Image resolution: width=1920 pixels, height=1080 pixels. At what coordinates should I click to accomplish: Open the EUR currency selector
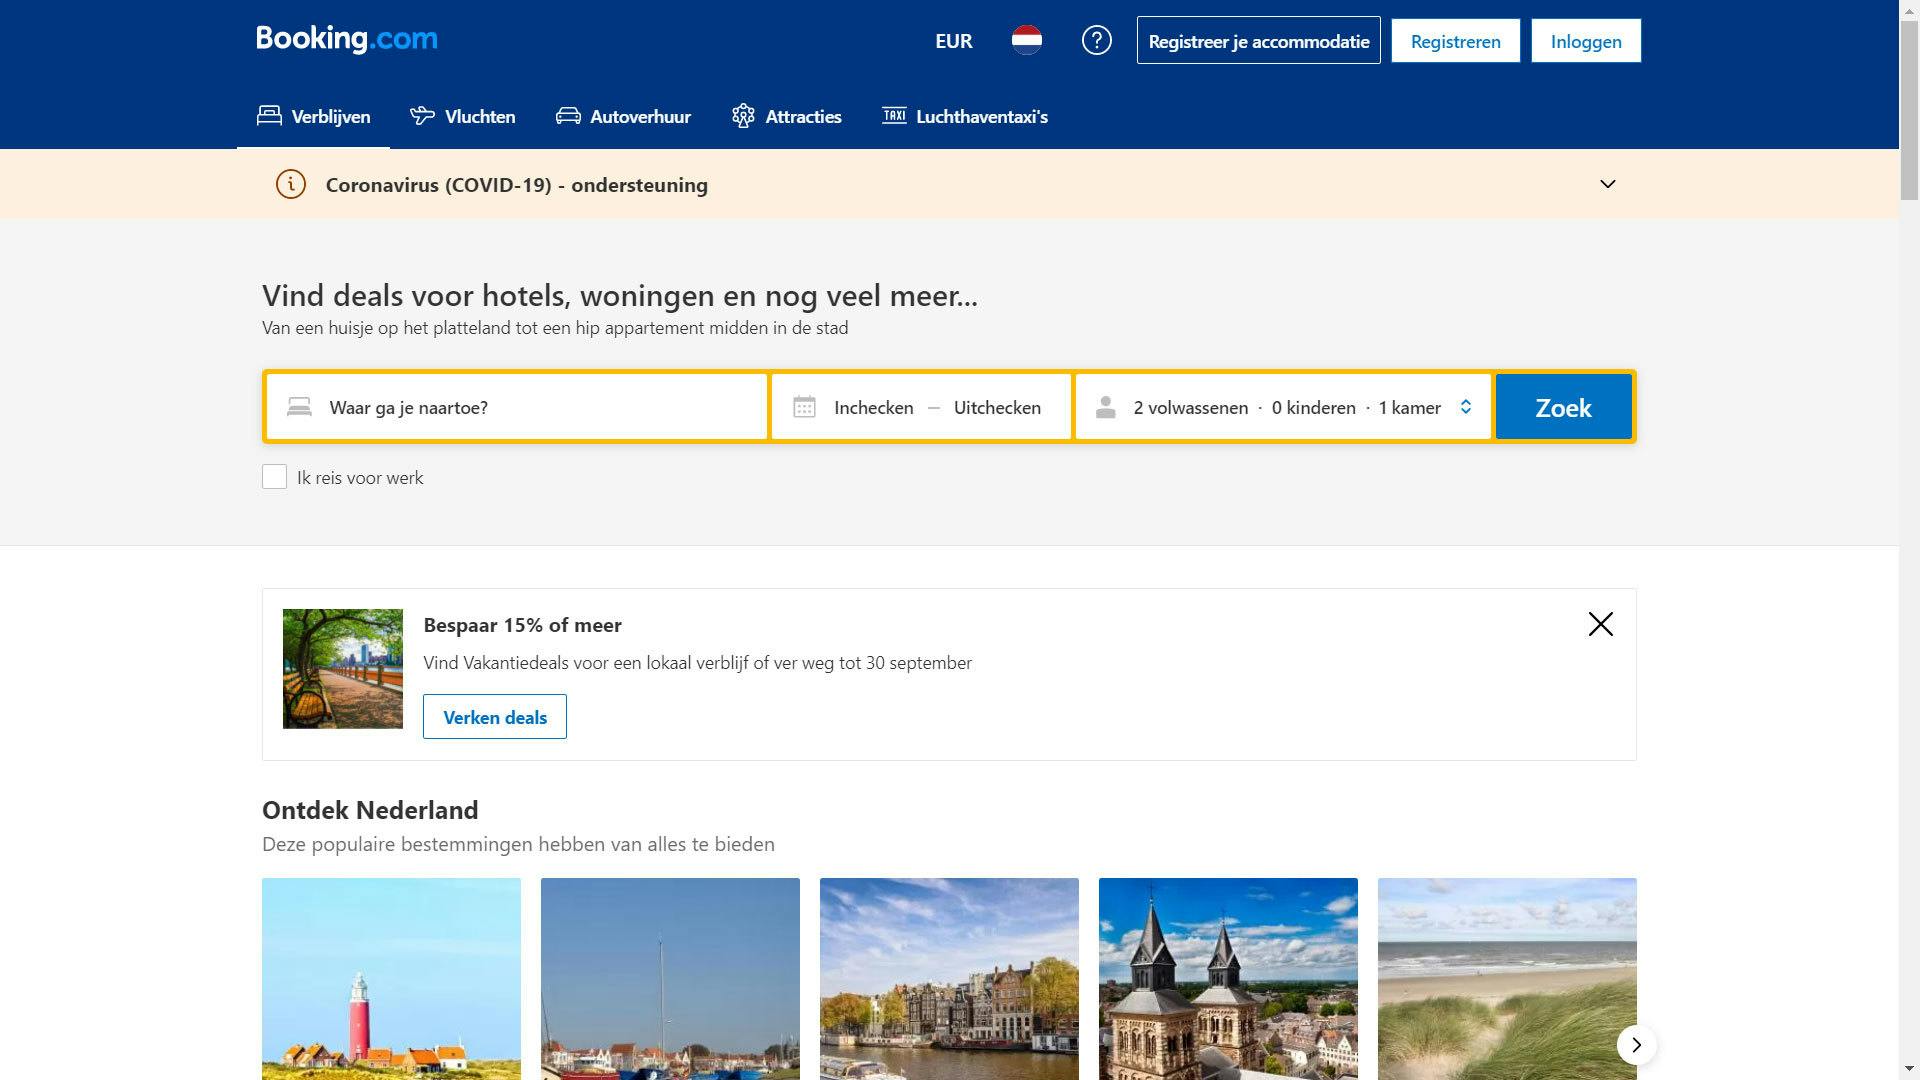point(953,41)
